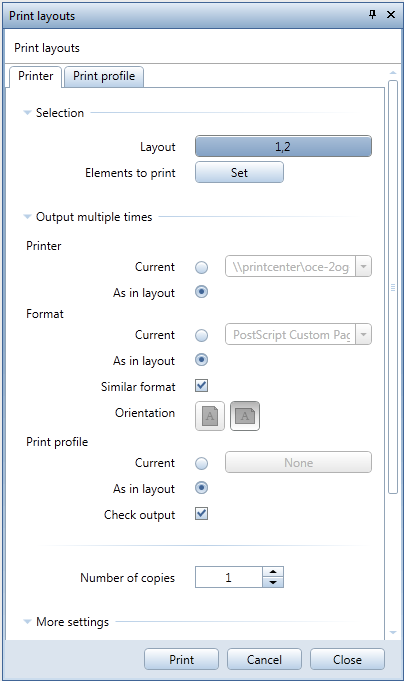Pin the Print layouts panel
Screen dimensions: 404x681
pos(372,14)
